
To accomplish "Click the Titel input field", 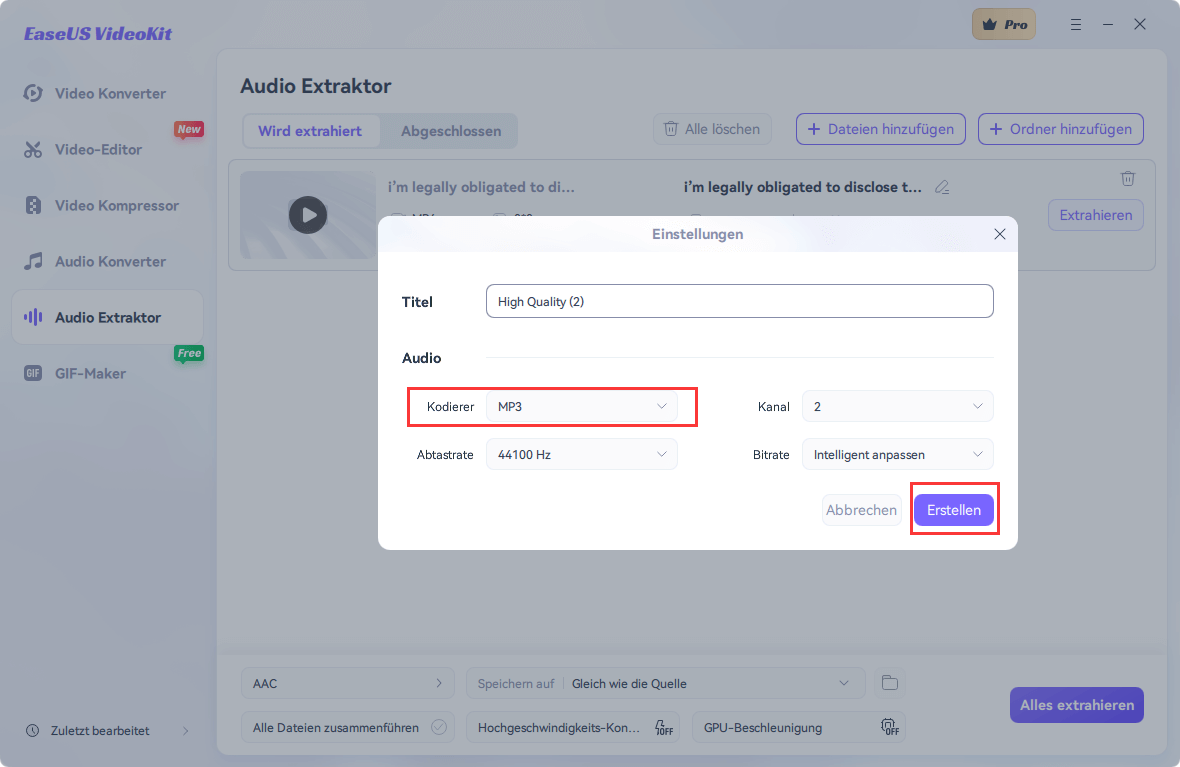I will click(x=739, y=301).
